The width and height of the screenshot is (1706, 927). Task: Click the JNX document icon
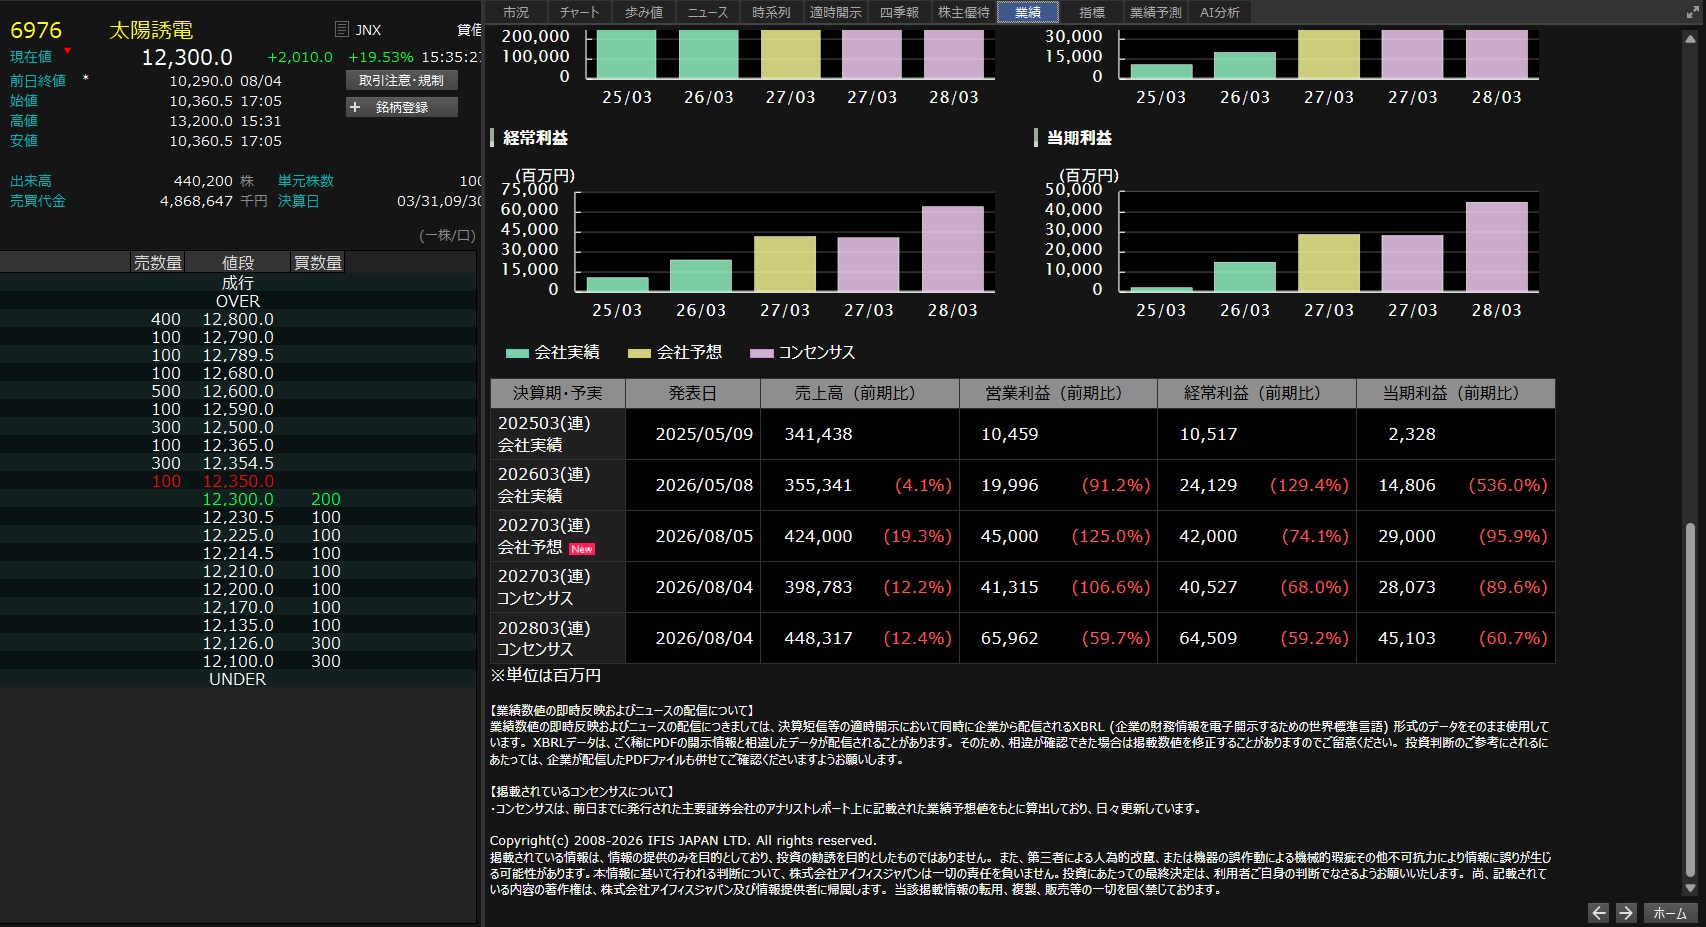(342, 30)
